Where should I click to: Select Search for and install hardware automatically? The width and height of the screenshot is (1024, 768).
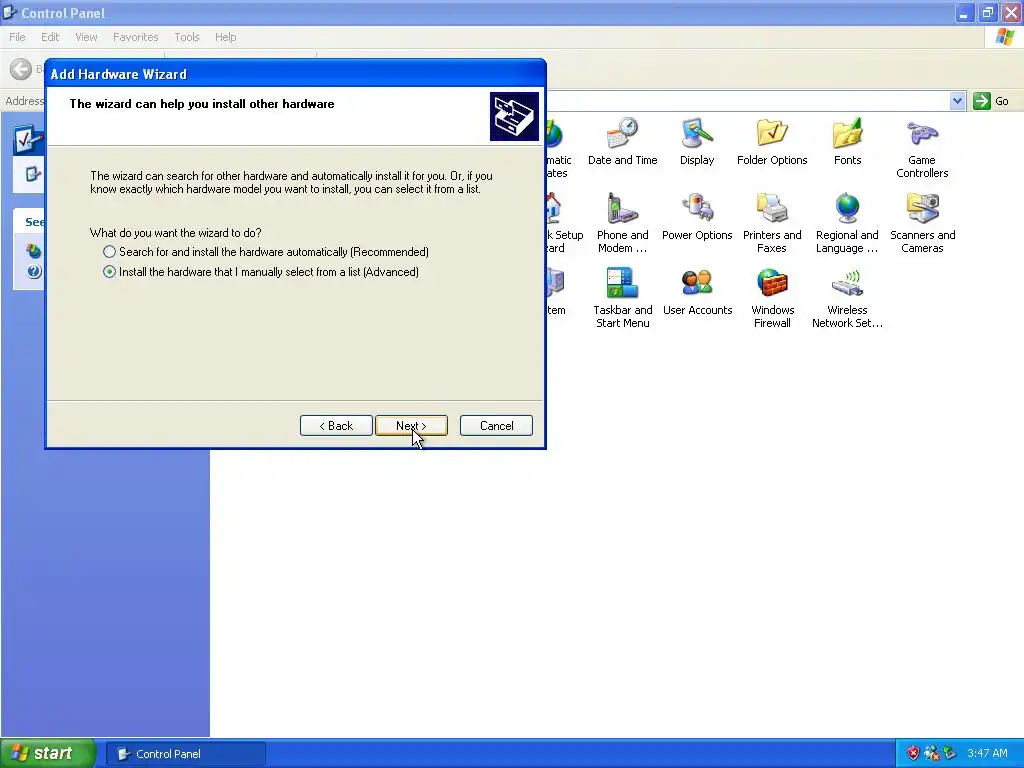coord(265,251)
